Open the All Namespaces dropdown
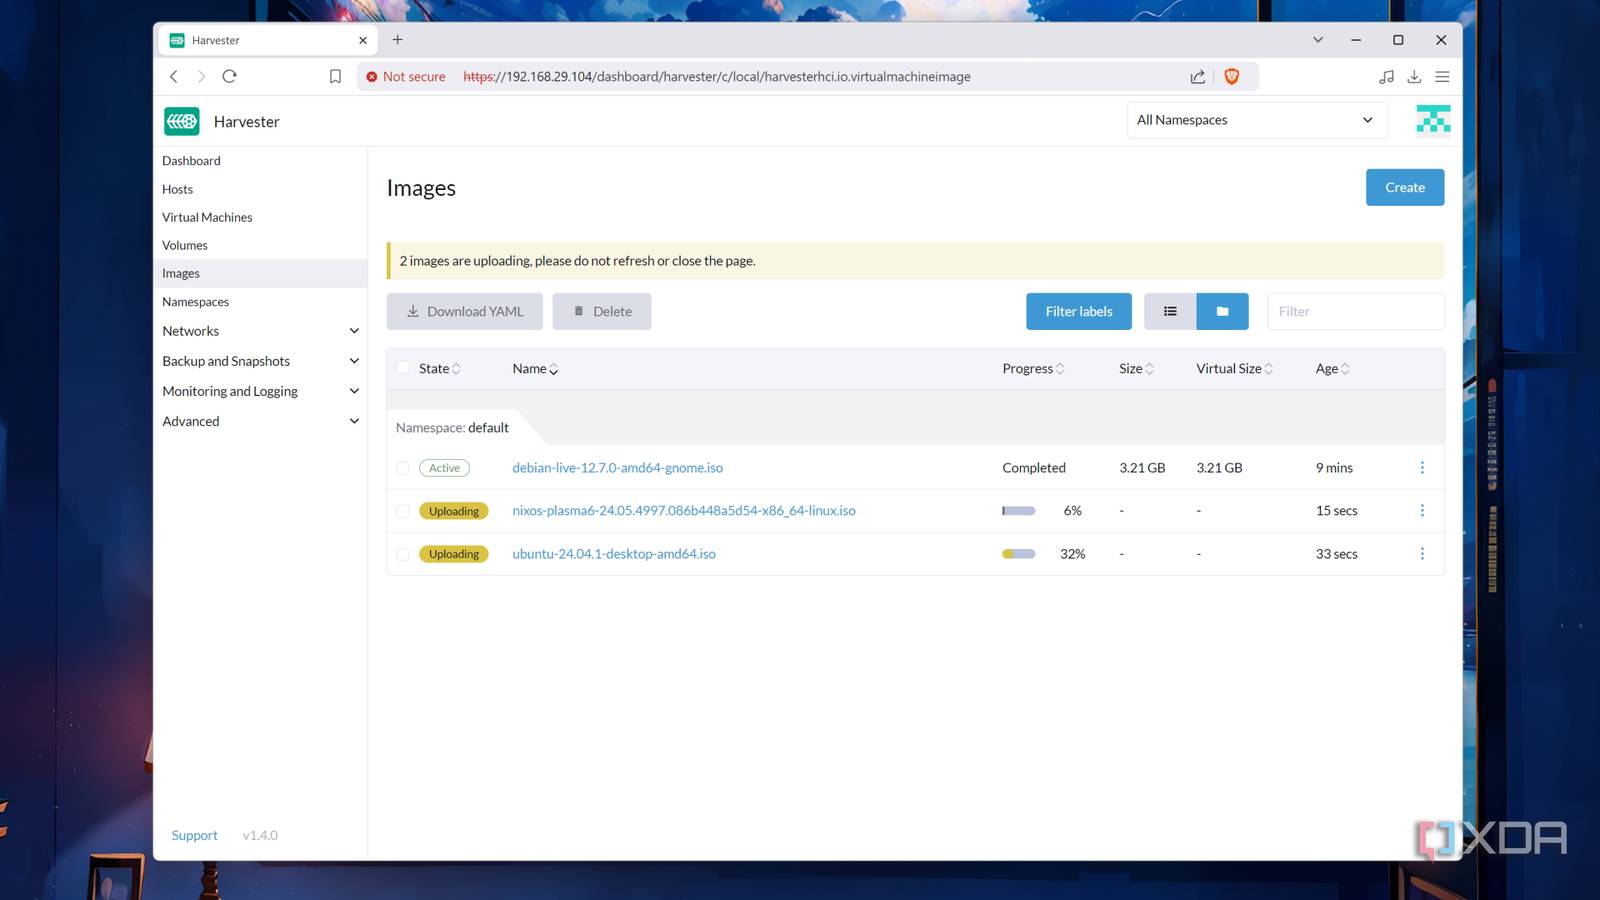Screen dimensions: 1600x900 (1256, 120)
